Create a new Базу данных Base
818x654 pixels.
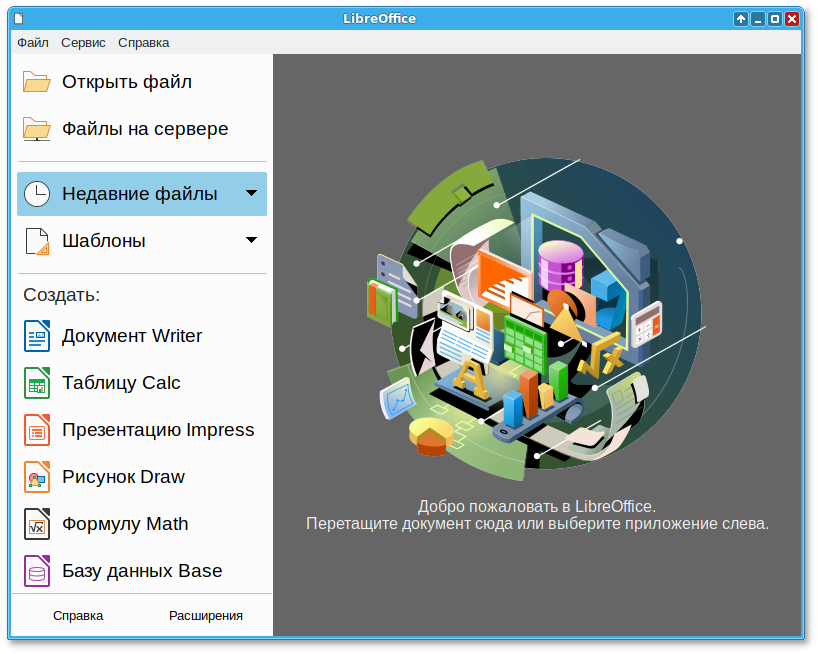point(142,571)
